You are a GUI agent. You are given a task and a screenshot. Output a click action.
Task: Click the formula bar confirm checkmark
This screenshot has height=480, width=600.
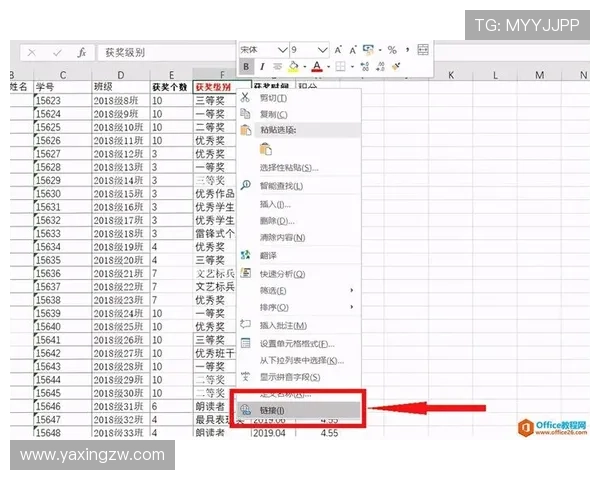(x=57, y=53)
